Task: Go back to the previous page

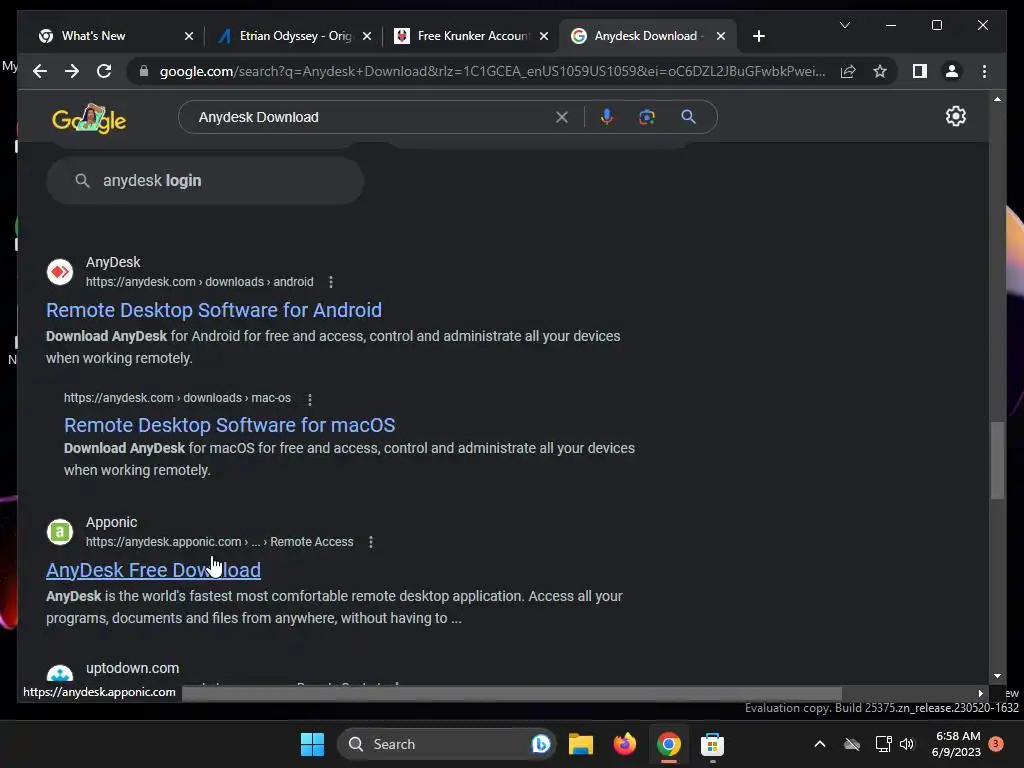Action: point(40,71)
